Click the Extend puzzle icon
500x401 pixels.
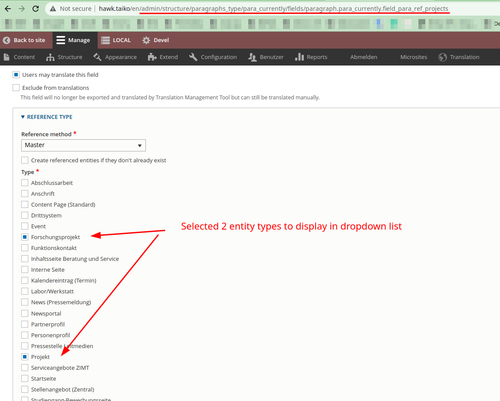coord(152,57)
